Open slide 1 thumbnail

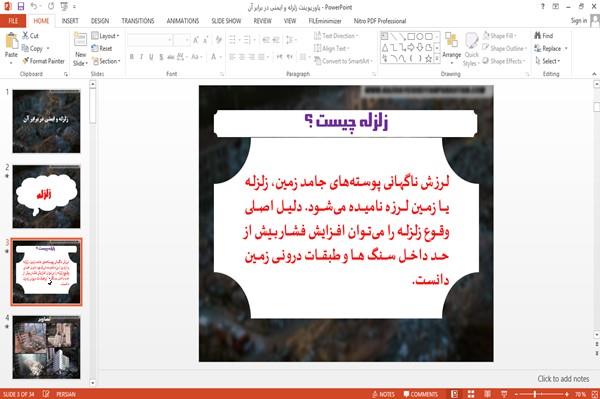tap(46, 121)
